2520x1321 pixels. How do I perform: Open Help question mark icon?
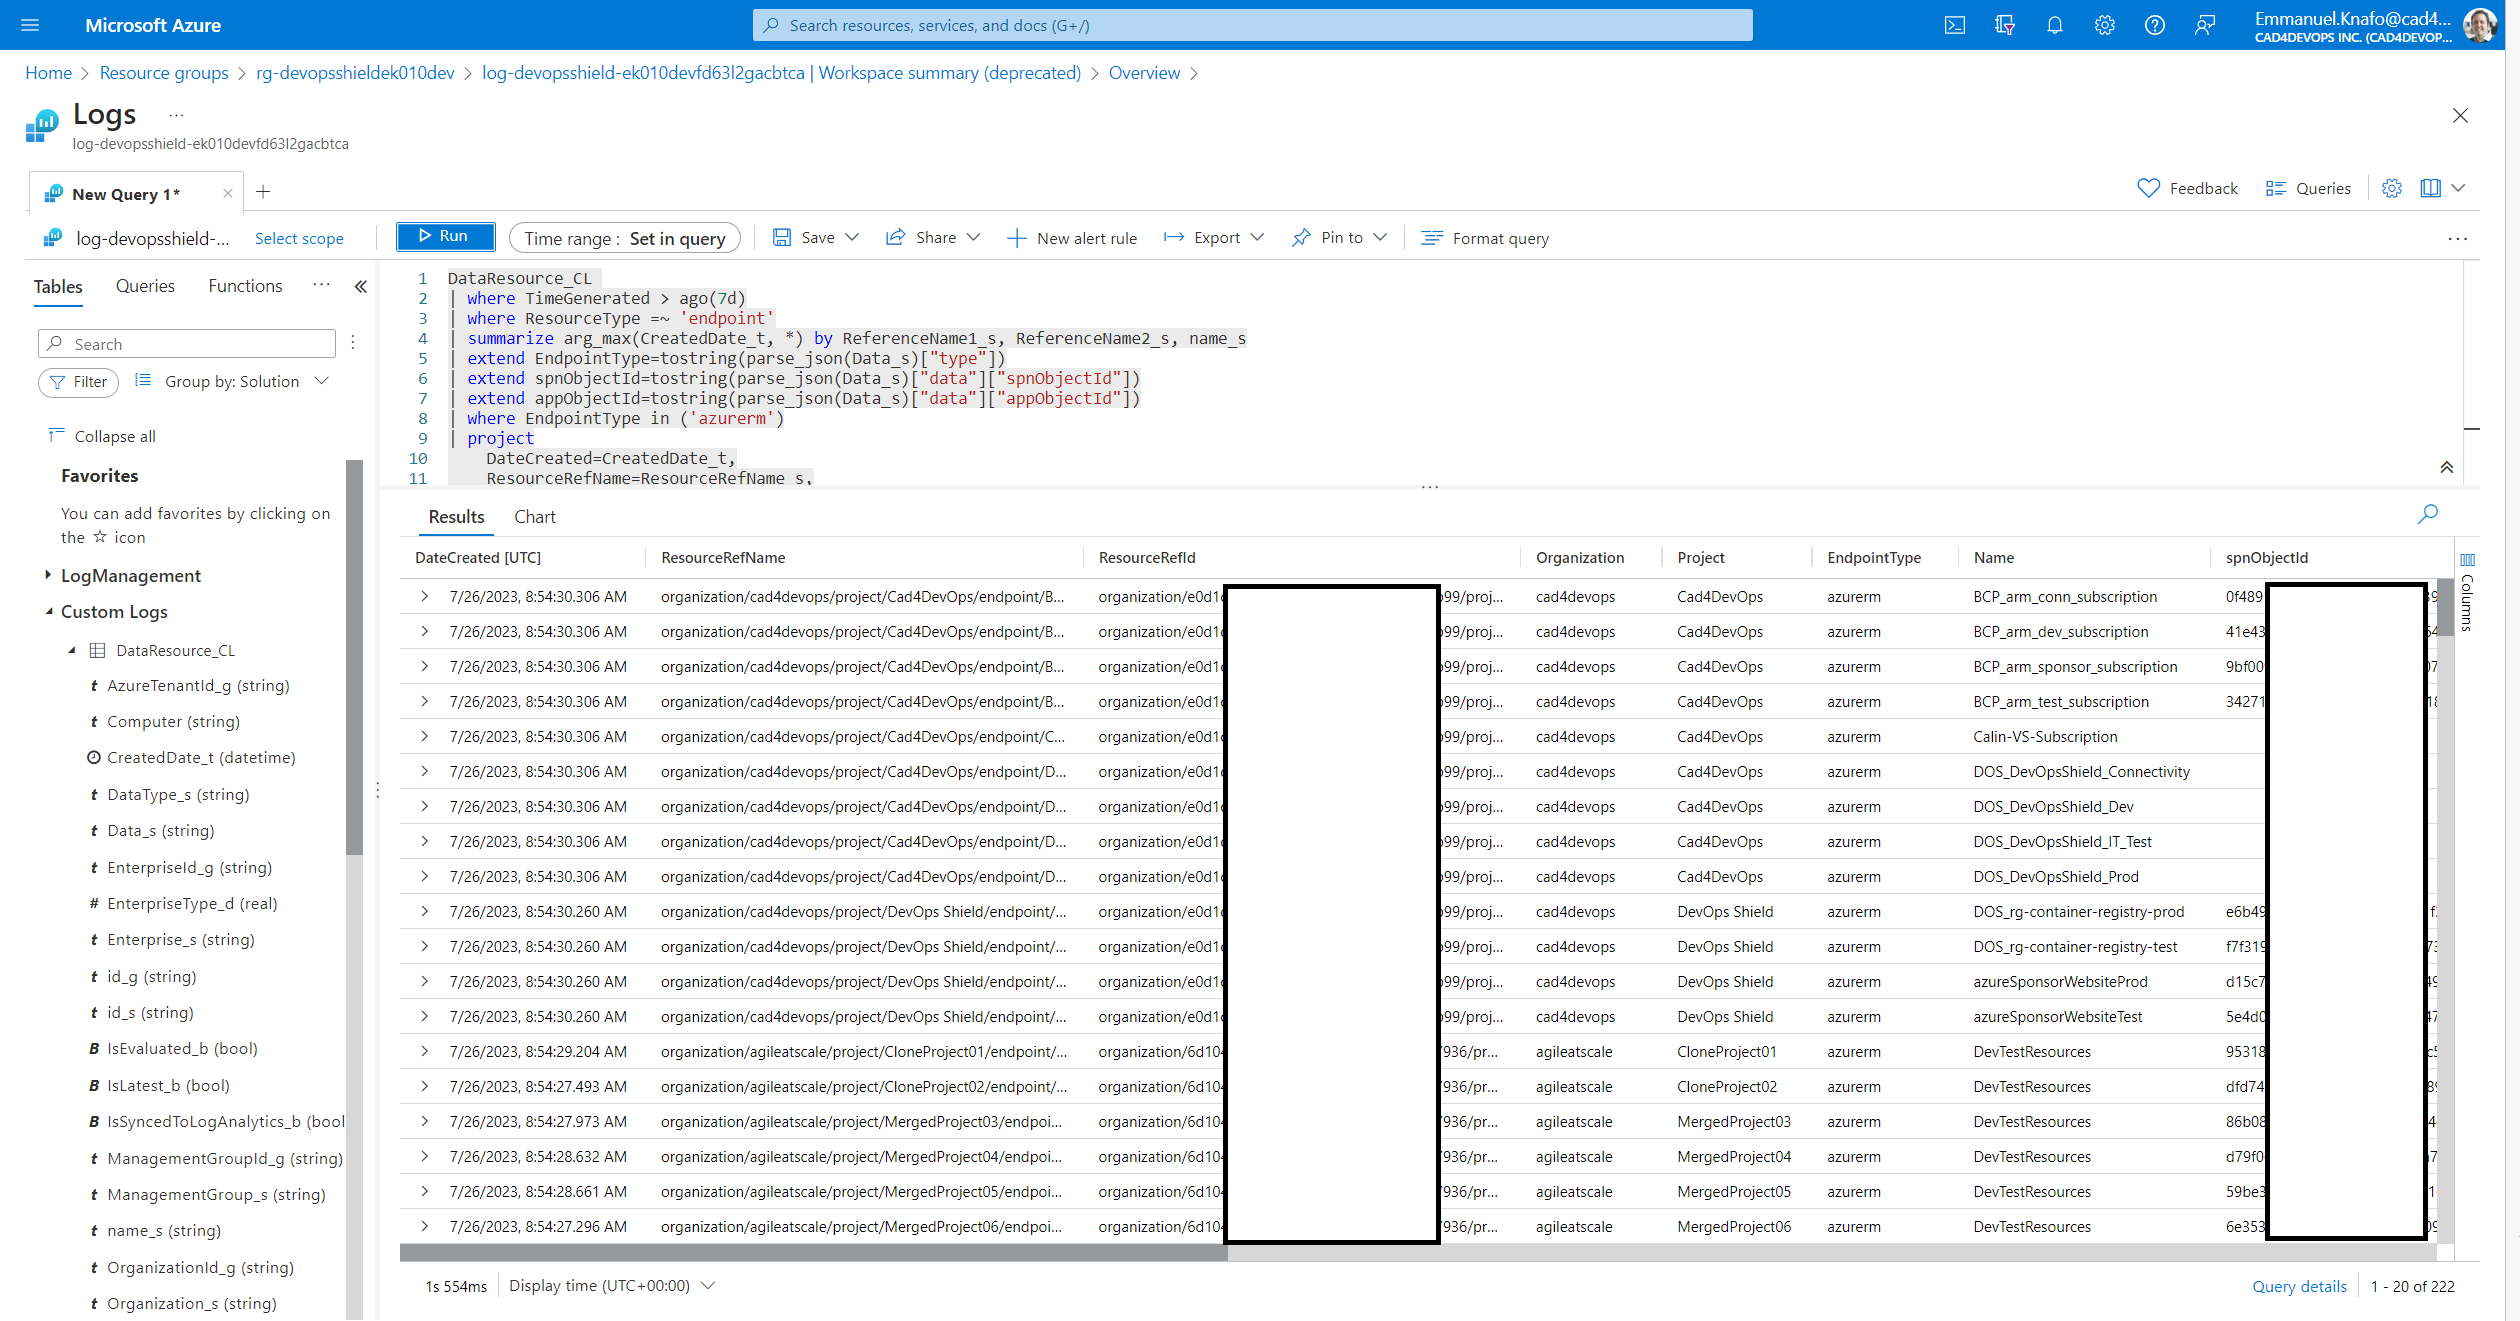(2154, 25)
